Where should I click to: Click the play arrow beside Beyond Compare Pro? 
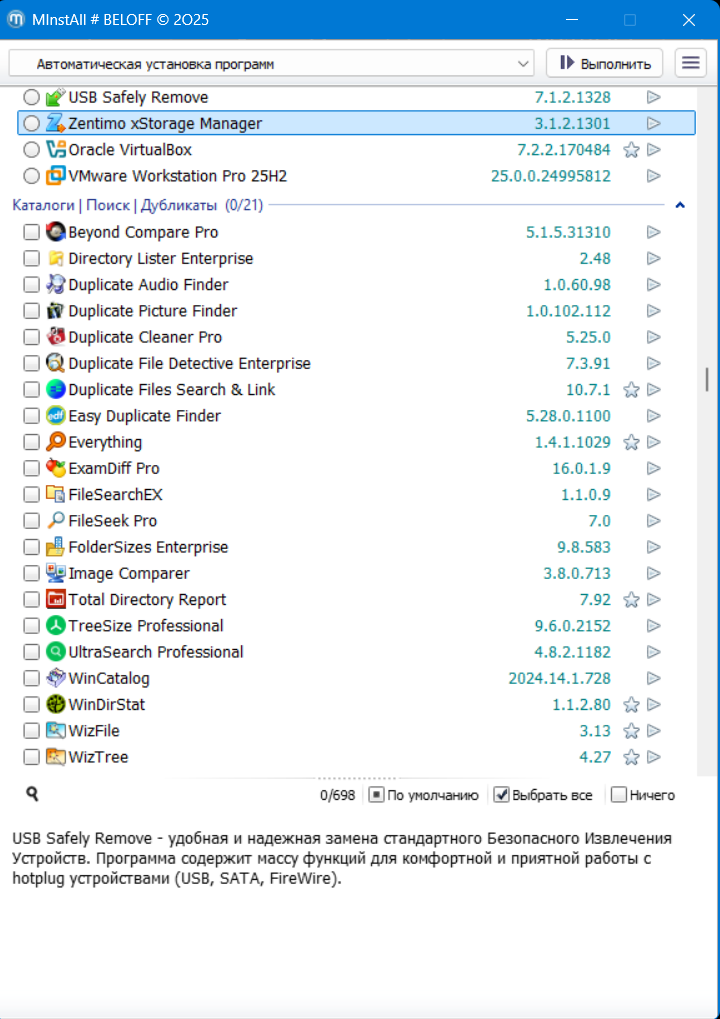654,232
